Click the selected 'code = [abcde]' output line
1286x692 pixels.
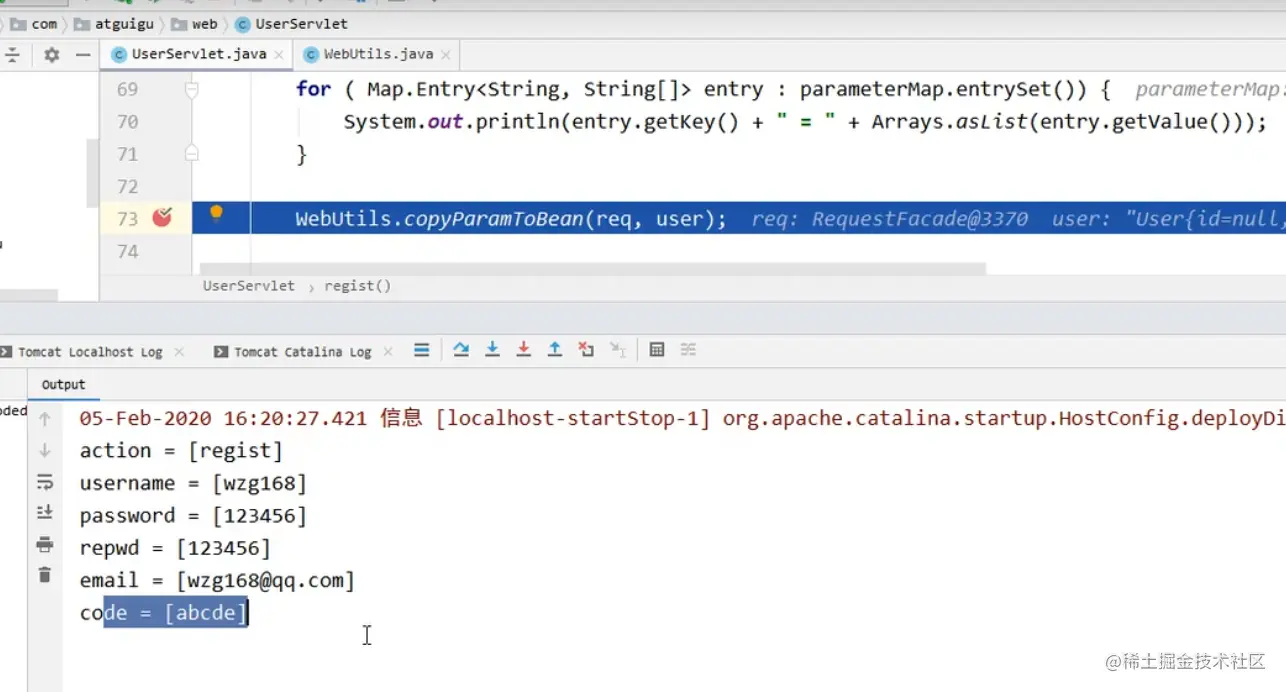tap(164, 612)
